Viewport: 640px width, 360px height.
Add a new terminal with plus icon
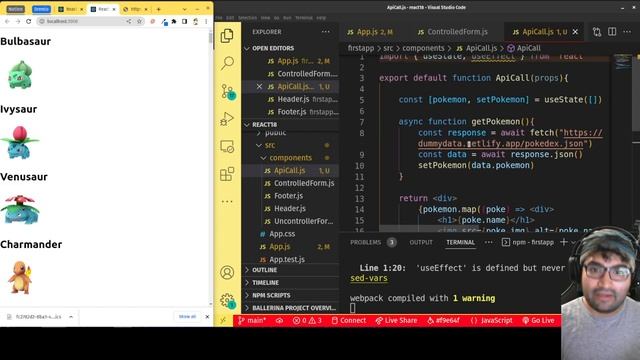click(x=564, y=242)
